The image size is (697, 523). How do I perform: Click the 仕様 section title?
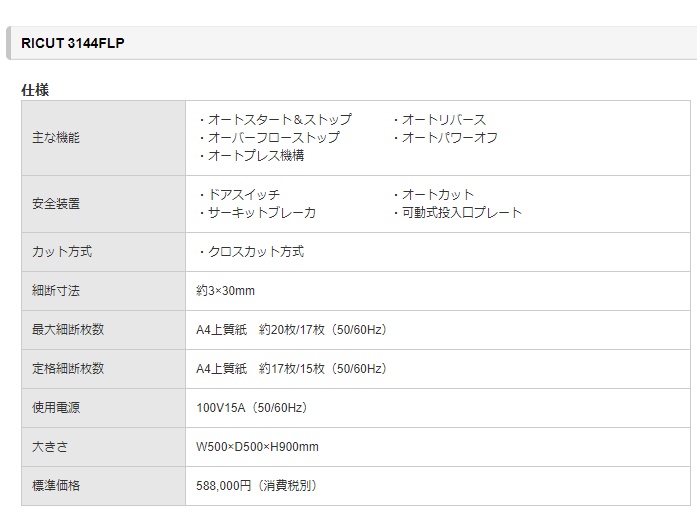click(x=35, y=90)
